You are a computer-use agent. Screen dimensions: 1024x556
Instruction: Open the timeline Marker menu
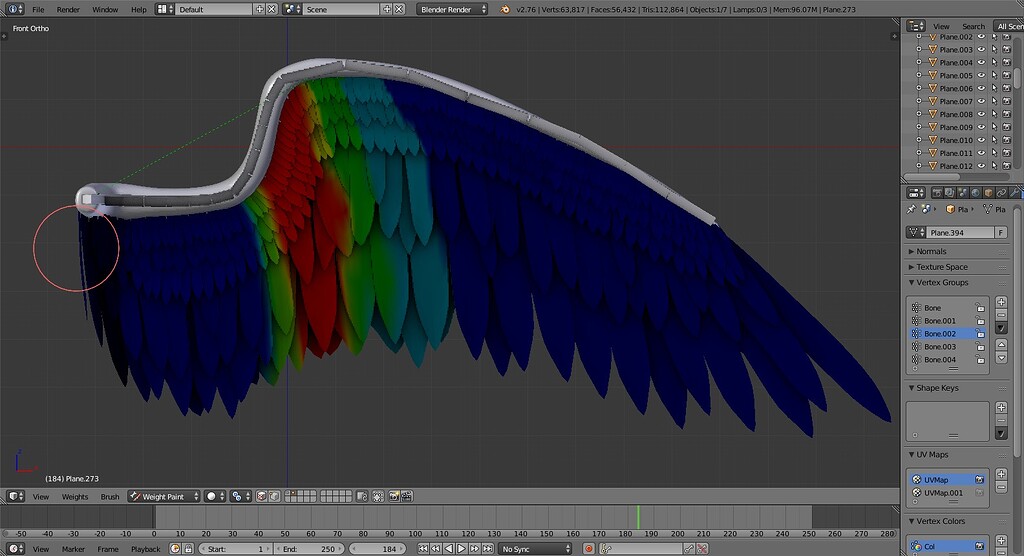(x=73, y=549)
